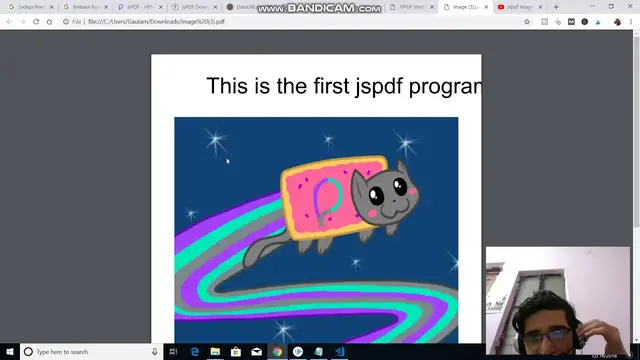640x360 pixels.
Task: Click the black M extension icon
Action: pyautogui.click(x=571, y=22)
